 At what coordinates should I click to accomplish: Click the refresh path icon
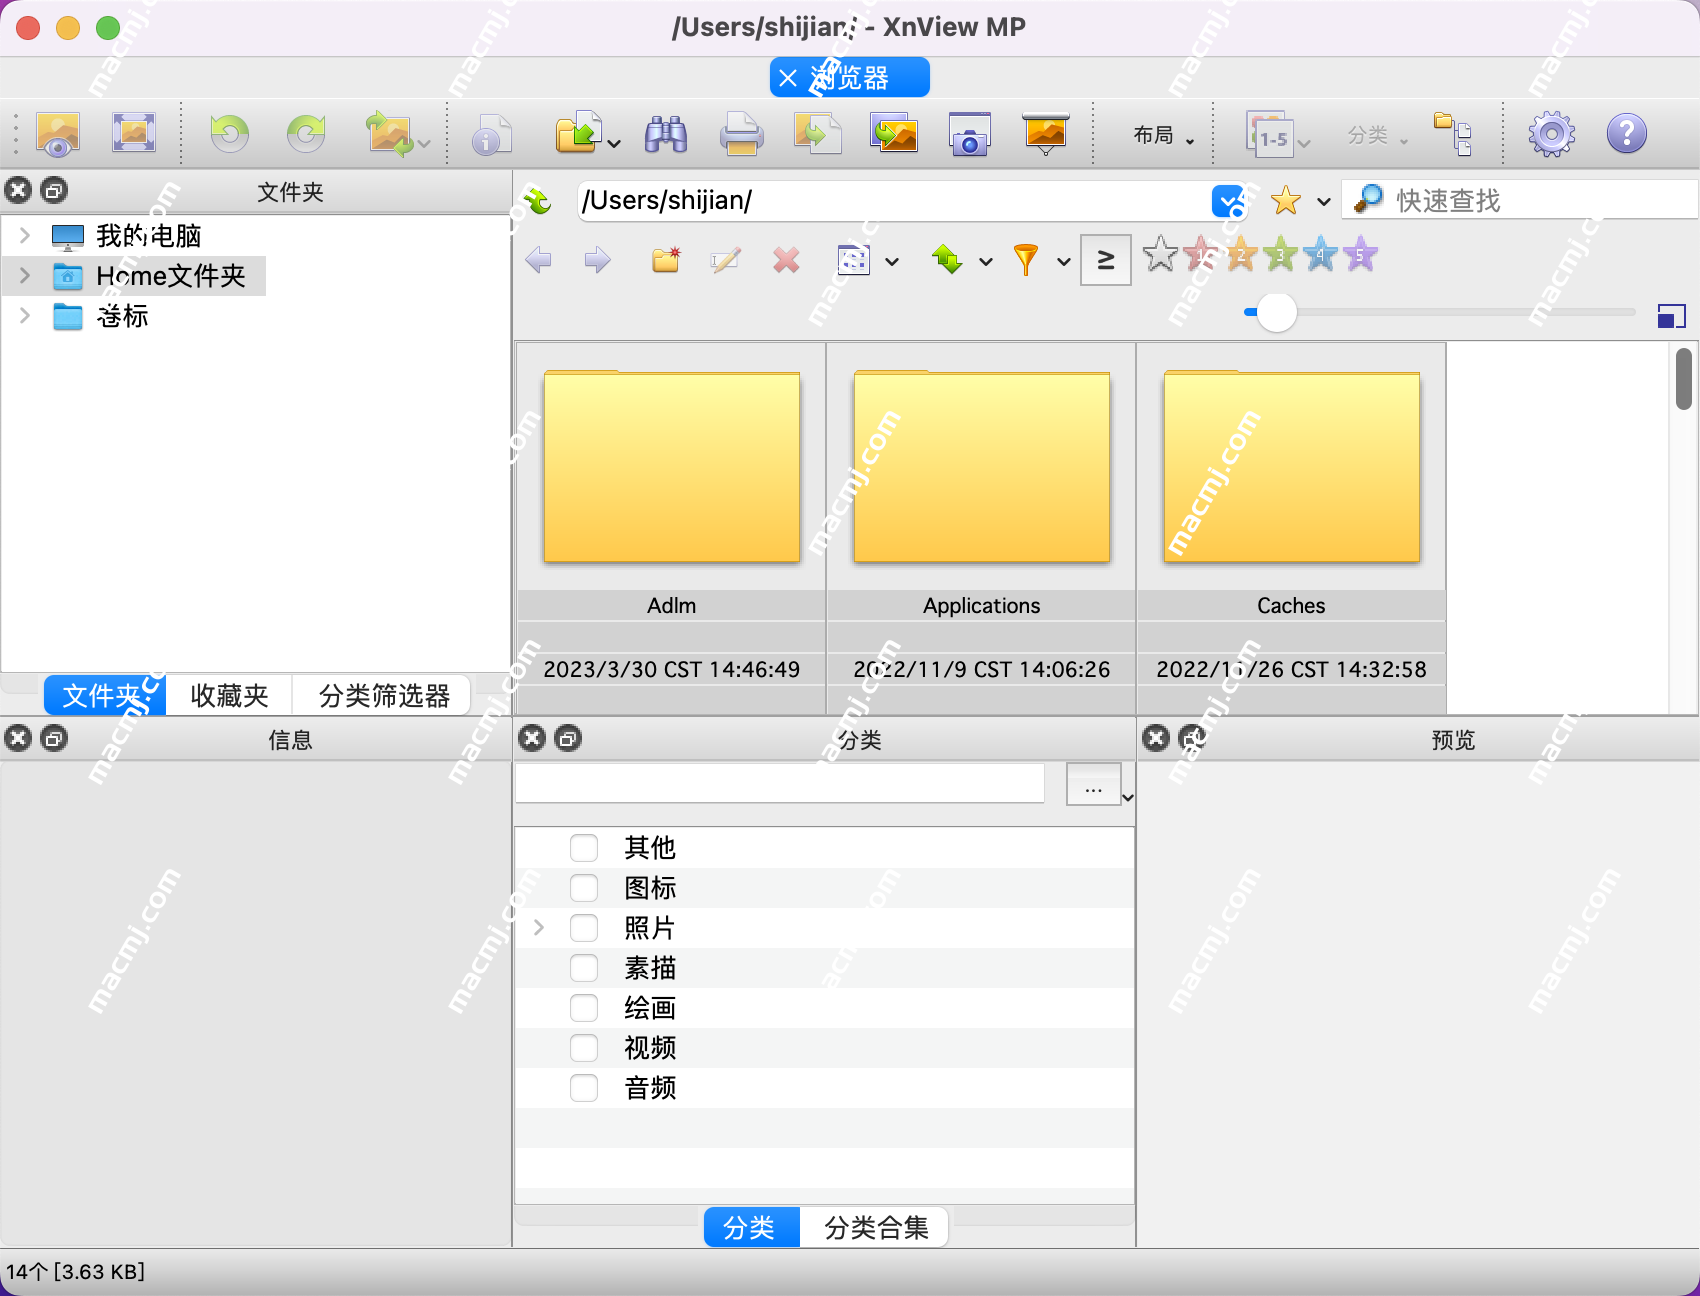tap(538, 201)
